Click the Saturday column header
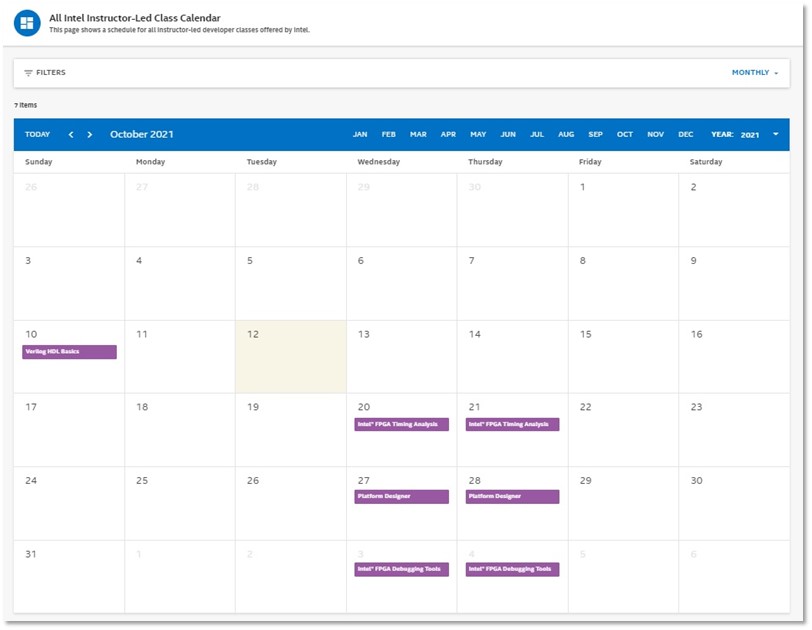 coord(706,162)
